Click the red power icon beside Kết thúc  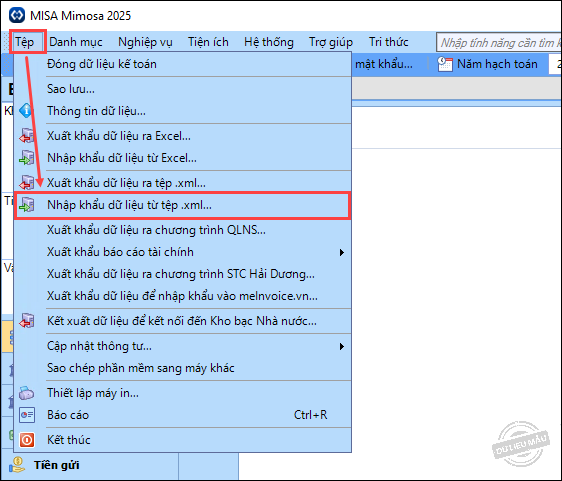27,440
